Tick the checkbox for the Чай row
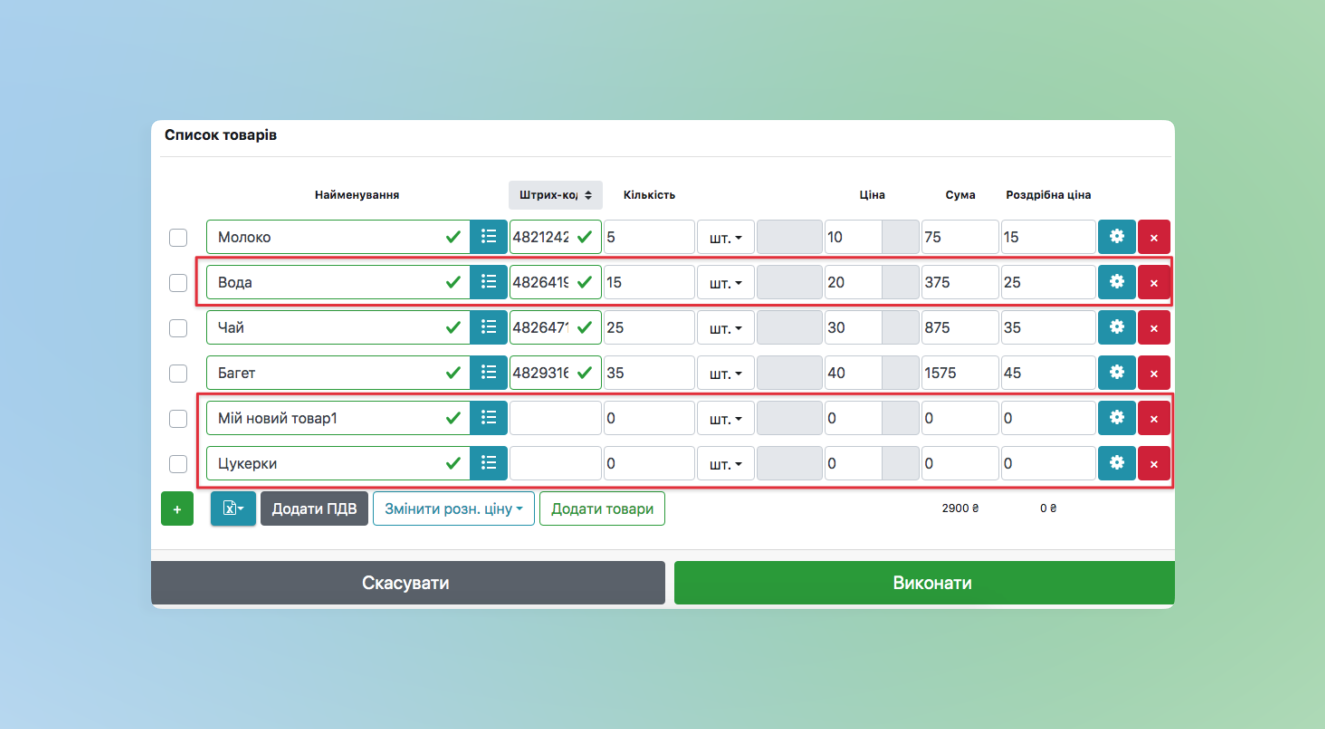The height and width of the screenshot is (729, 1325). (x=178, y=328)
